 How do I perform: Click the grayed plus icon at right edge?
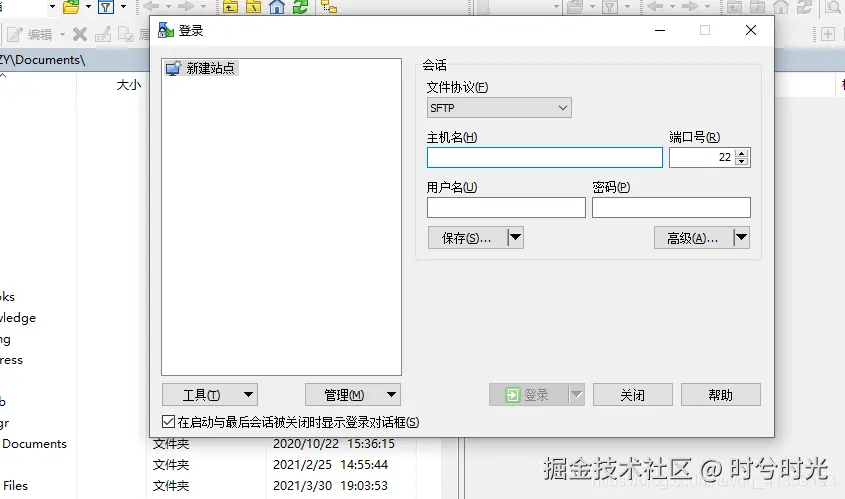tap(828, 34)
